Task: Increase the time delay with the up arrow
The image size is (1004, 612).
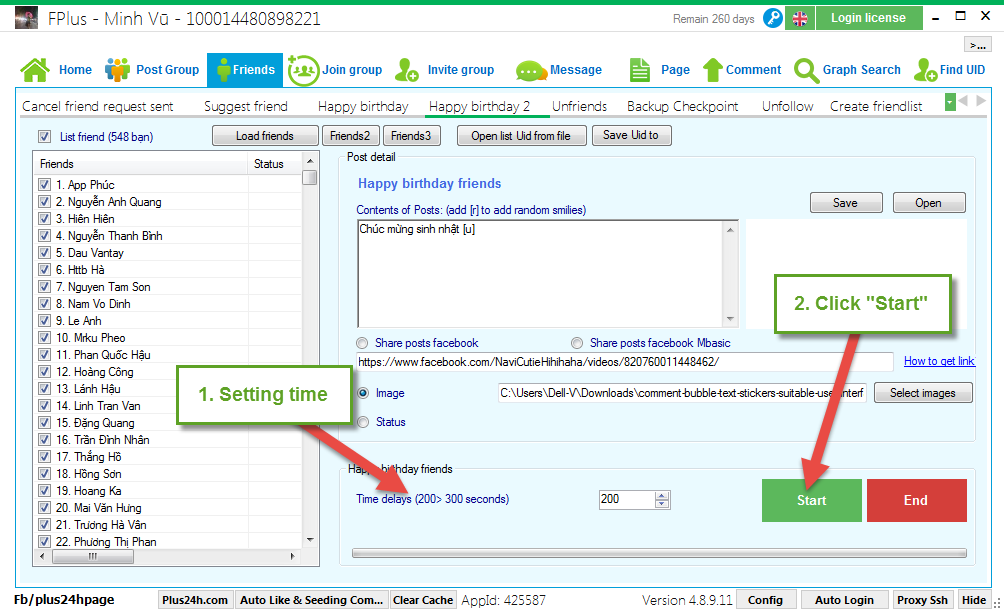Action: (x=662, y=495)
